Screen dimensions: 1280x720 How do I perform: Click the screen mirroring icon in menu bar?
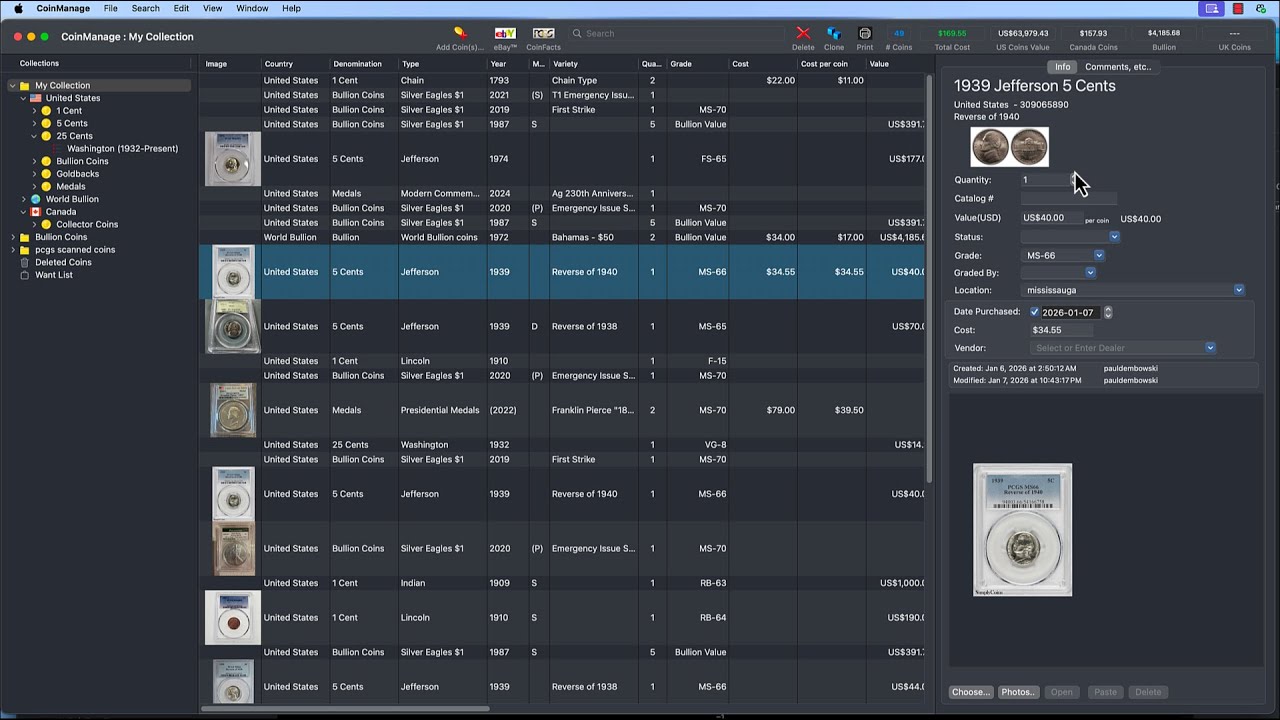pos(1212,8)
